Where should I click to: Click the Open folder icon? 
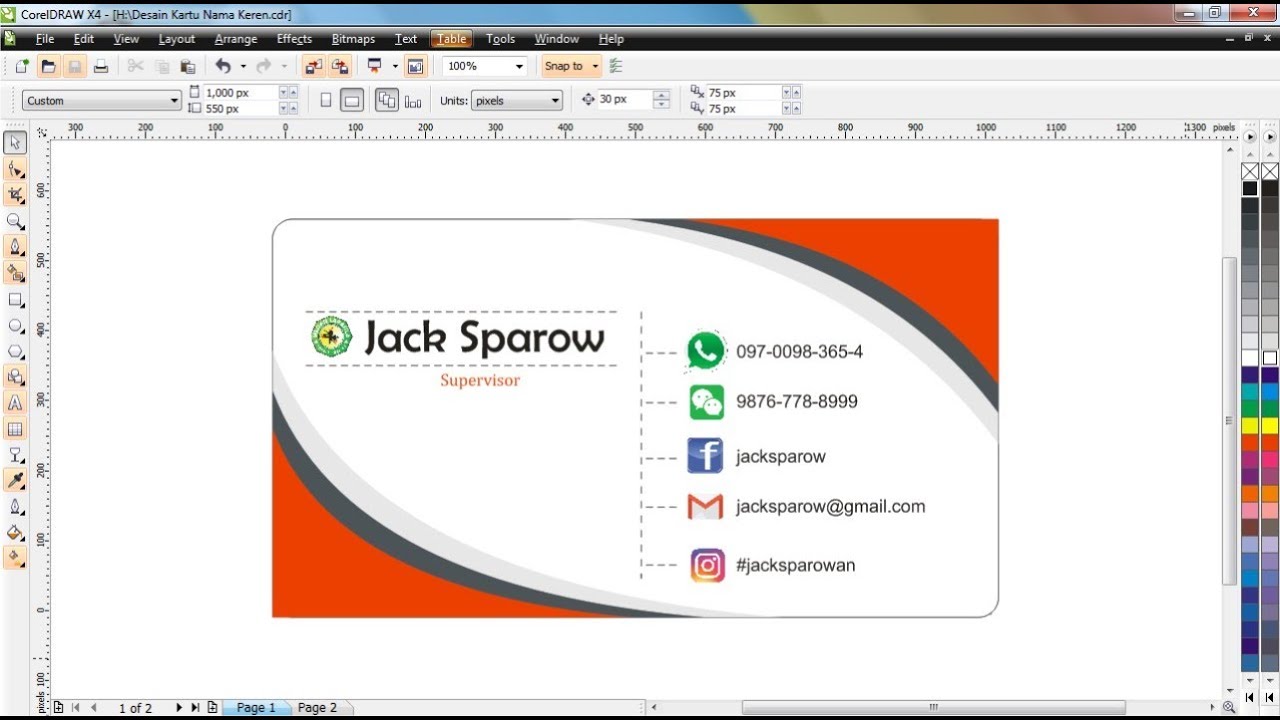click(x=48, y=66)
